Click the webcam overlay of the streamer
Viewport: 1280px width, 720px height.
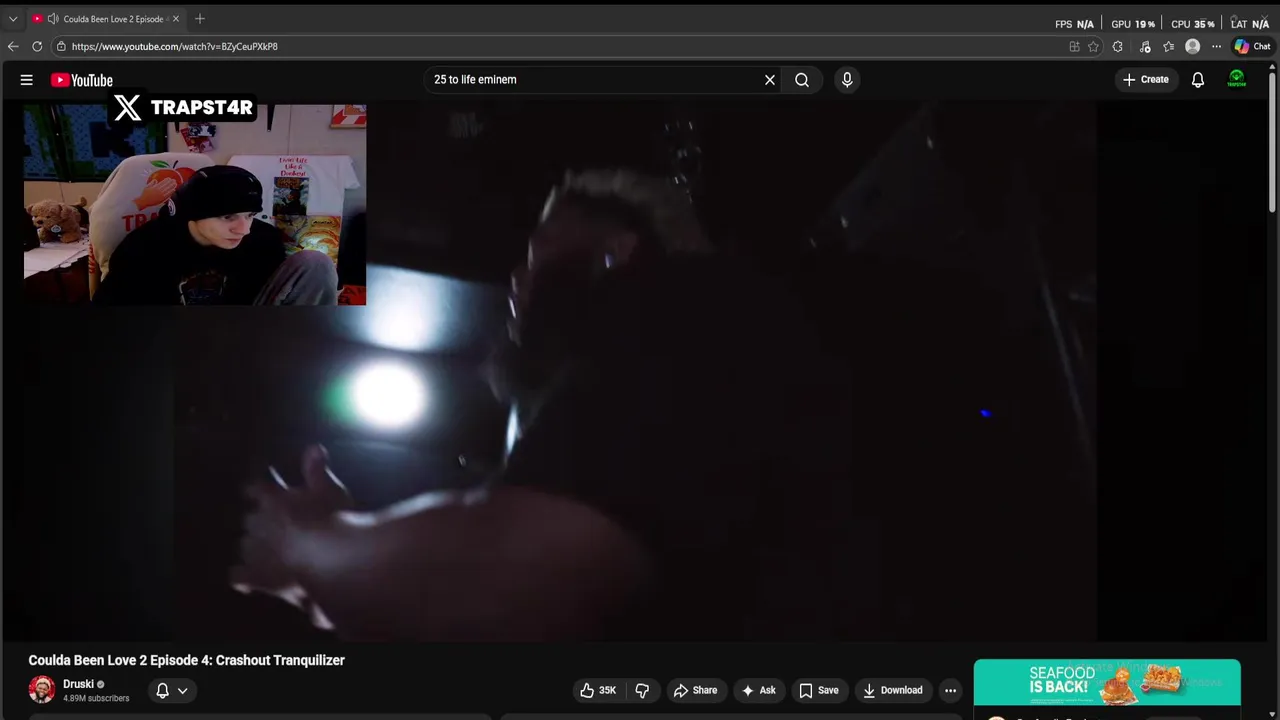point(195,204)
